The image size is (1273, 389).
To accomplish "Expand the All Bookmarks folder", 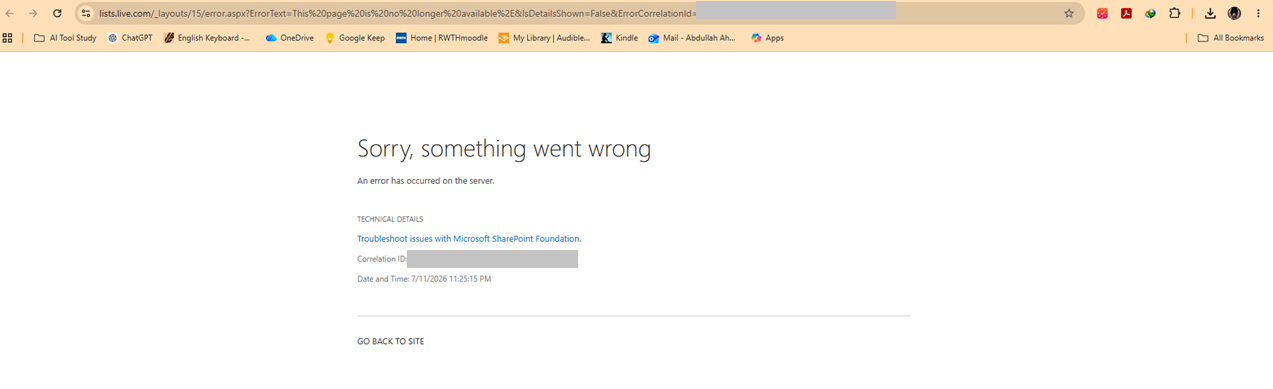I will tap(1230, 38).
